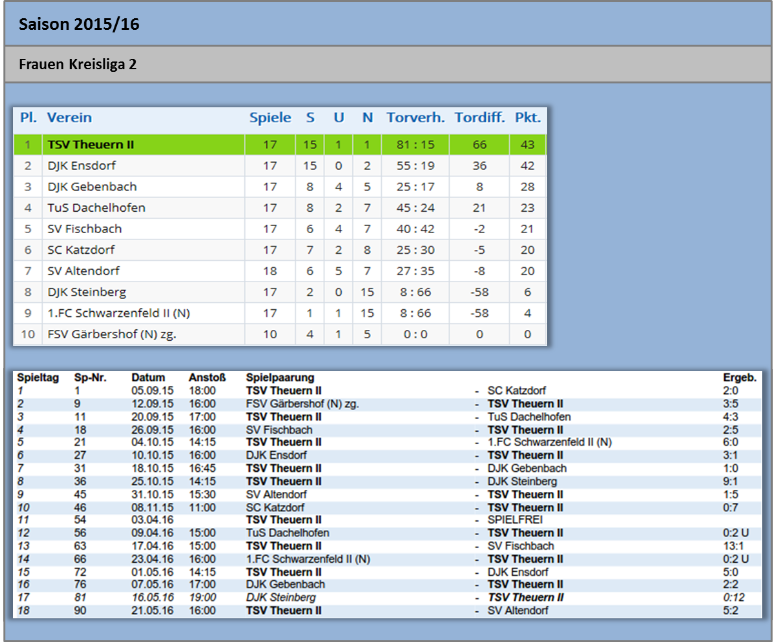This screenshot has height=642, width=775.
Task: Click result '5:2' against SV Altendorf
Action: coord(731,611)
